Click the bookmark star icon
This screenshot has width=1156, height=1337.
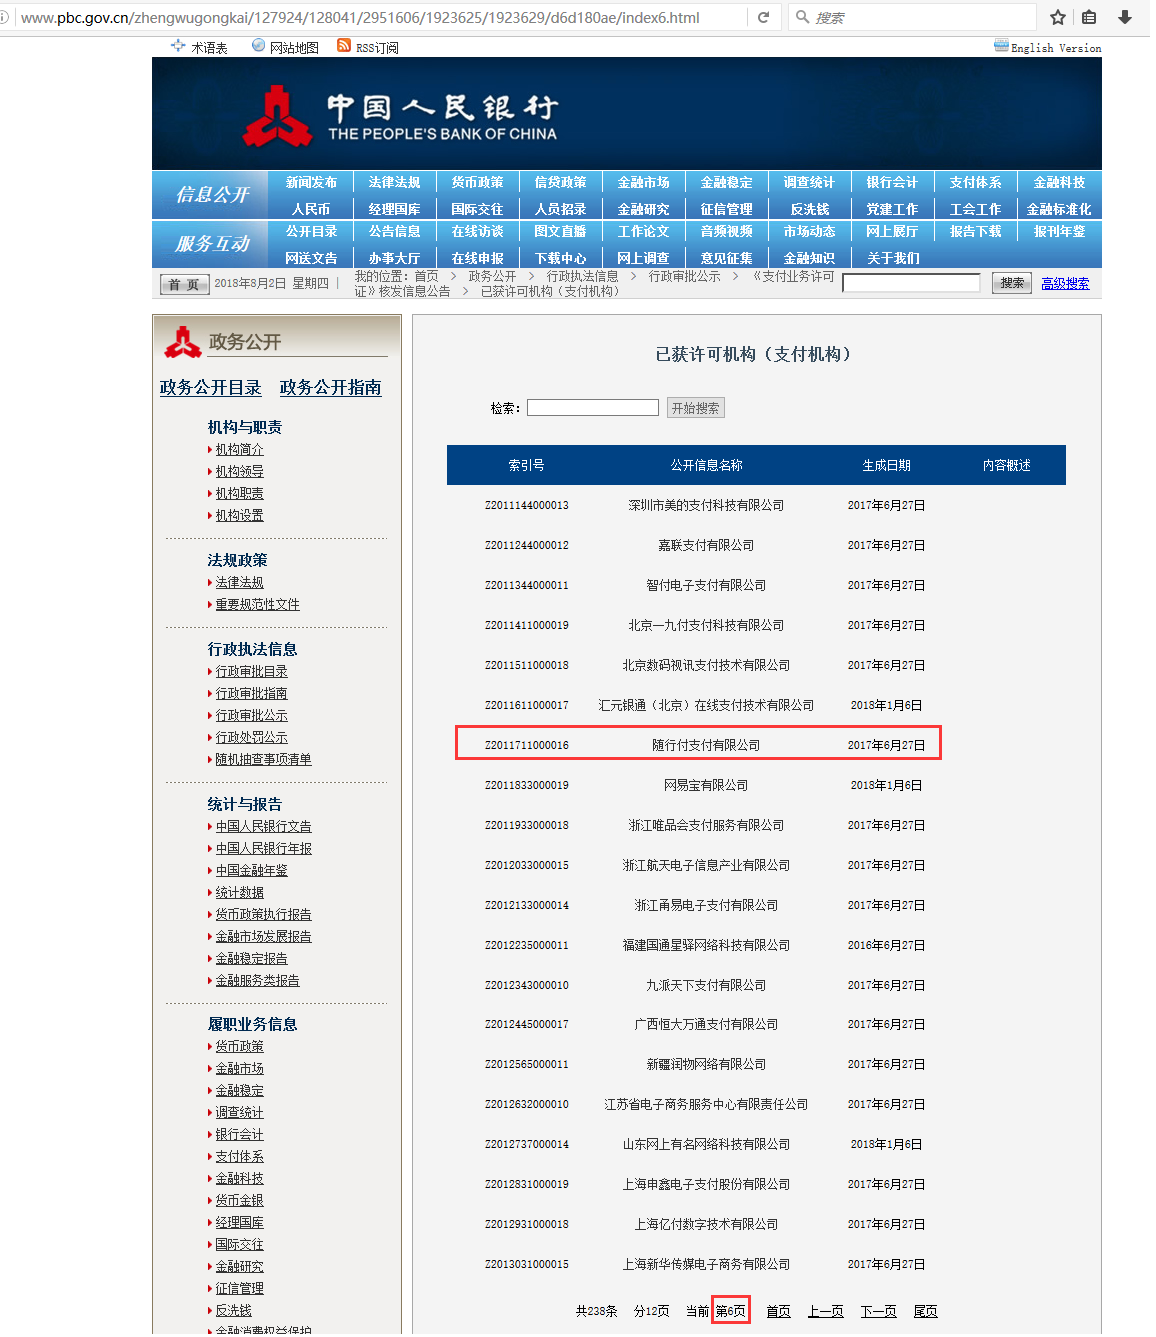coord(1057,17)
